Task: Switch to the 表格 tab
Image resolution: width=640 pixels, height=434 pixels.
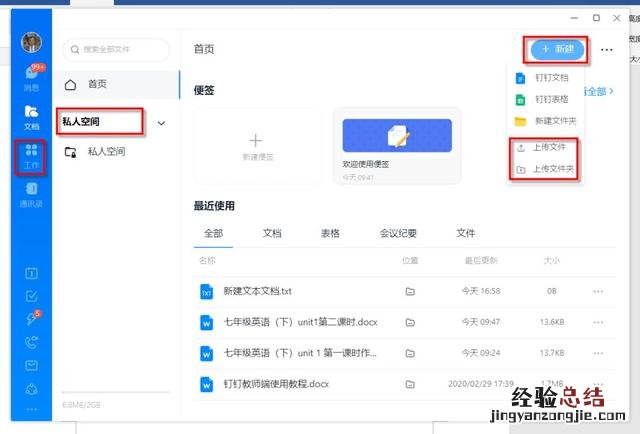Action: coord(330,233)
